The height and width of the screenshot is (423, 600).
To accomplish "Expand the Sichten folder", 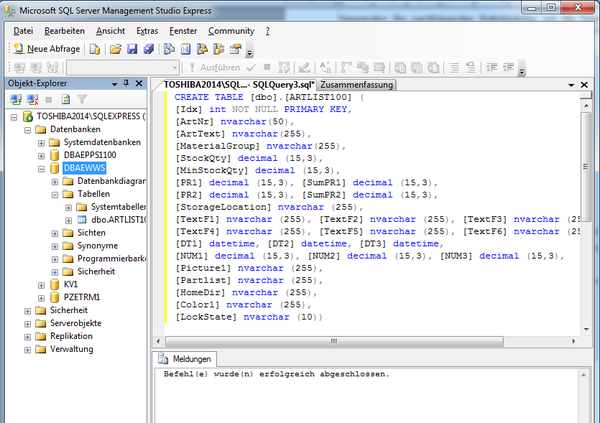I will click(x=55, y=234).
